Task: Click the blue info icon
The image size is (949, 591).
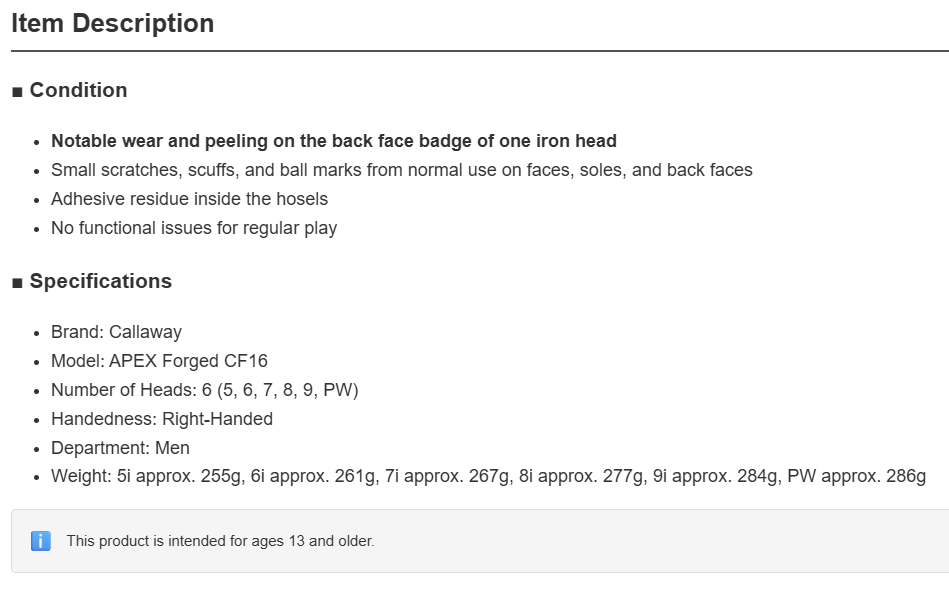Action: (x=41, y=541)
